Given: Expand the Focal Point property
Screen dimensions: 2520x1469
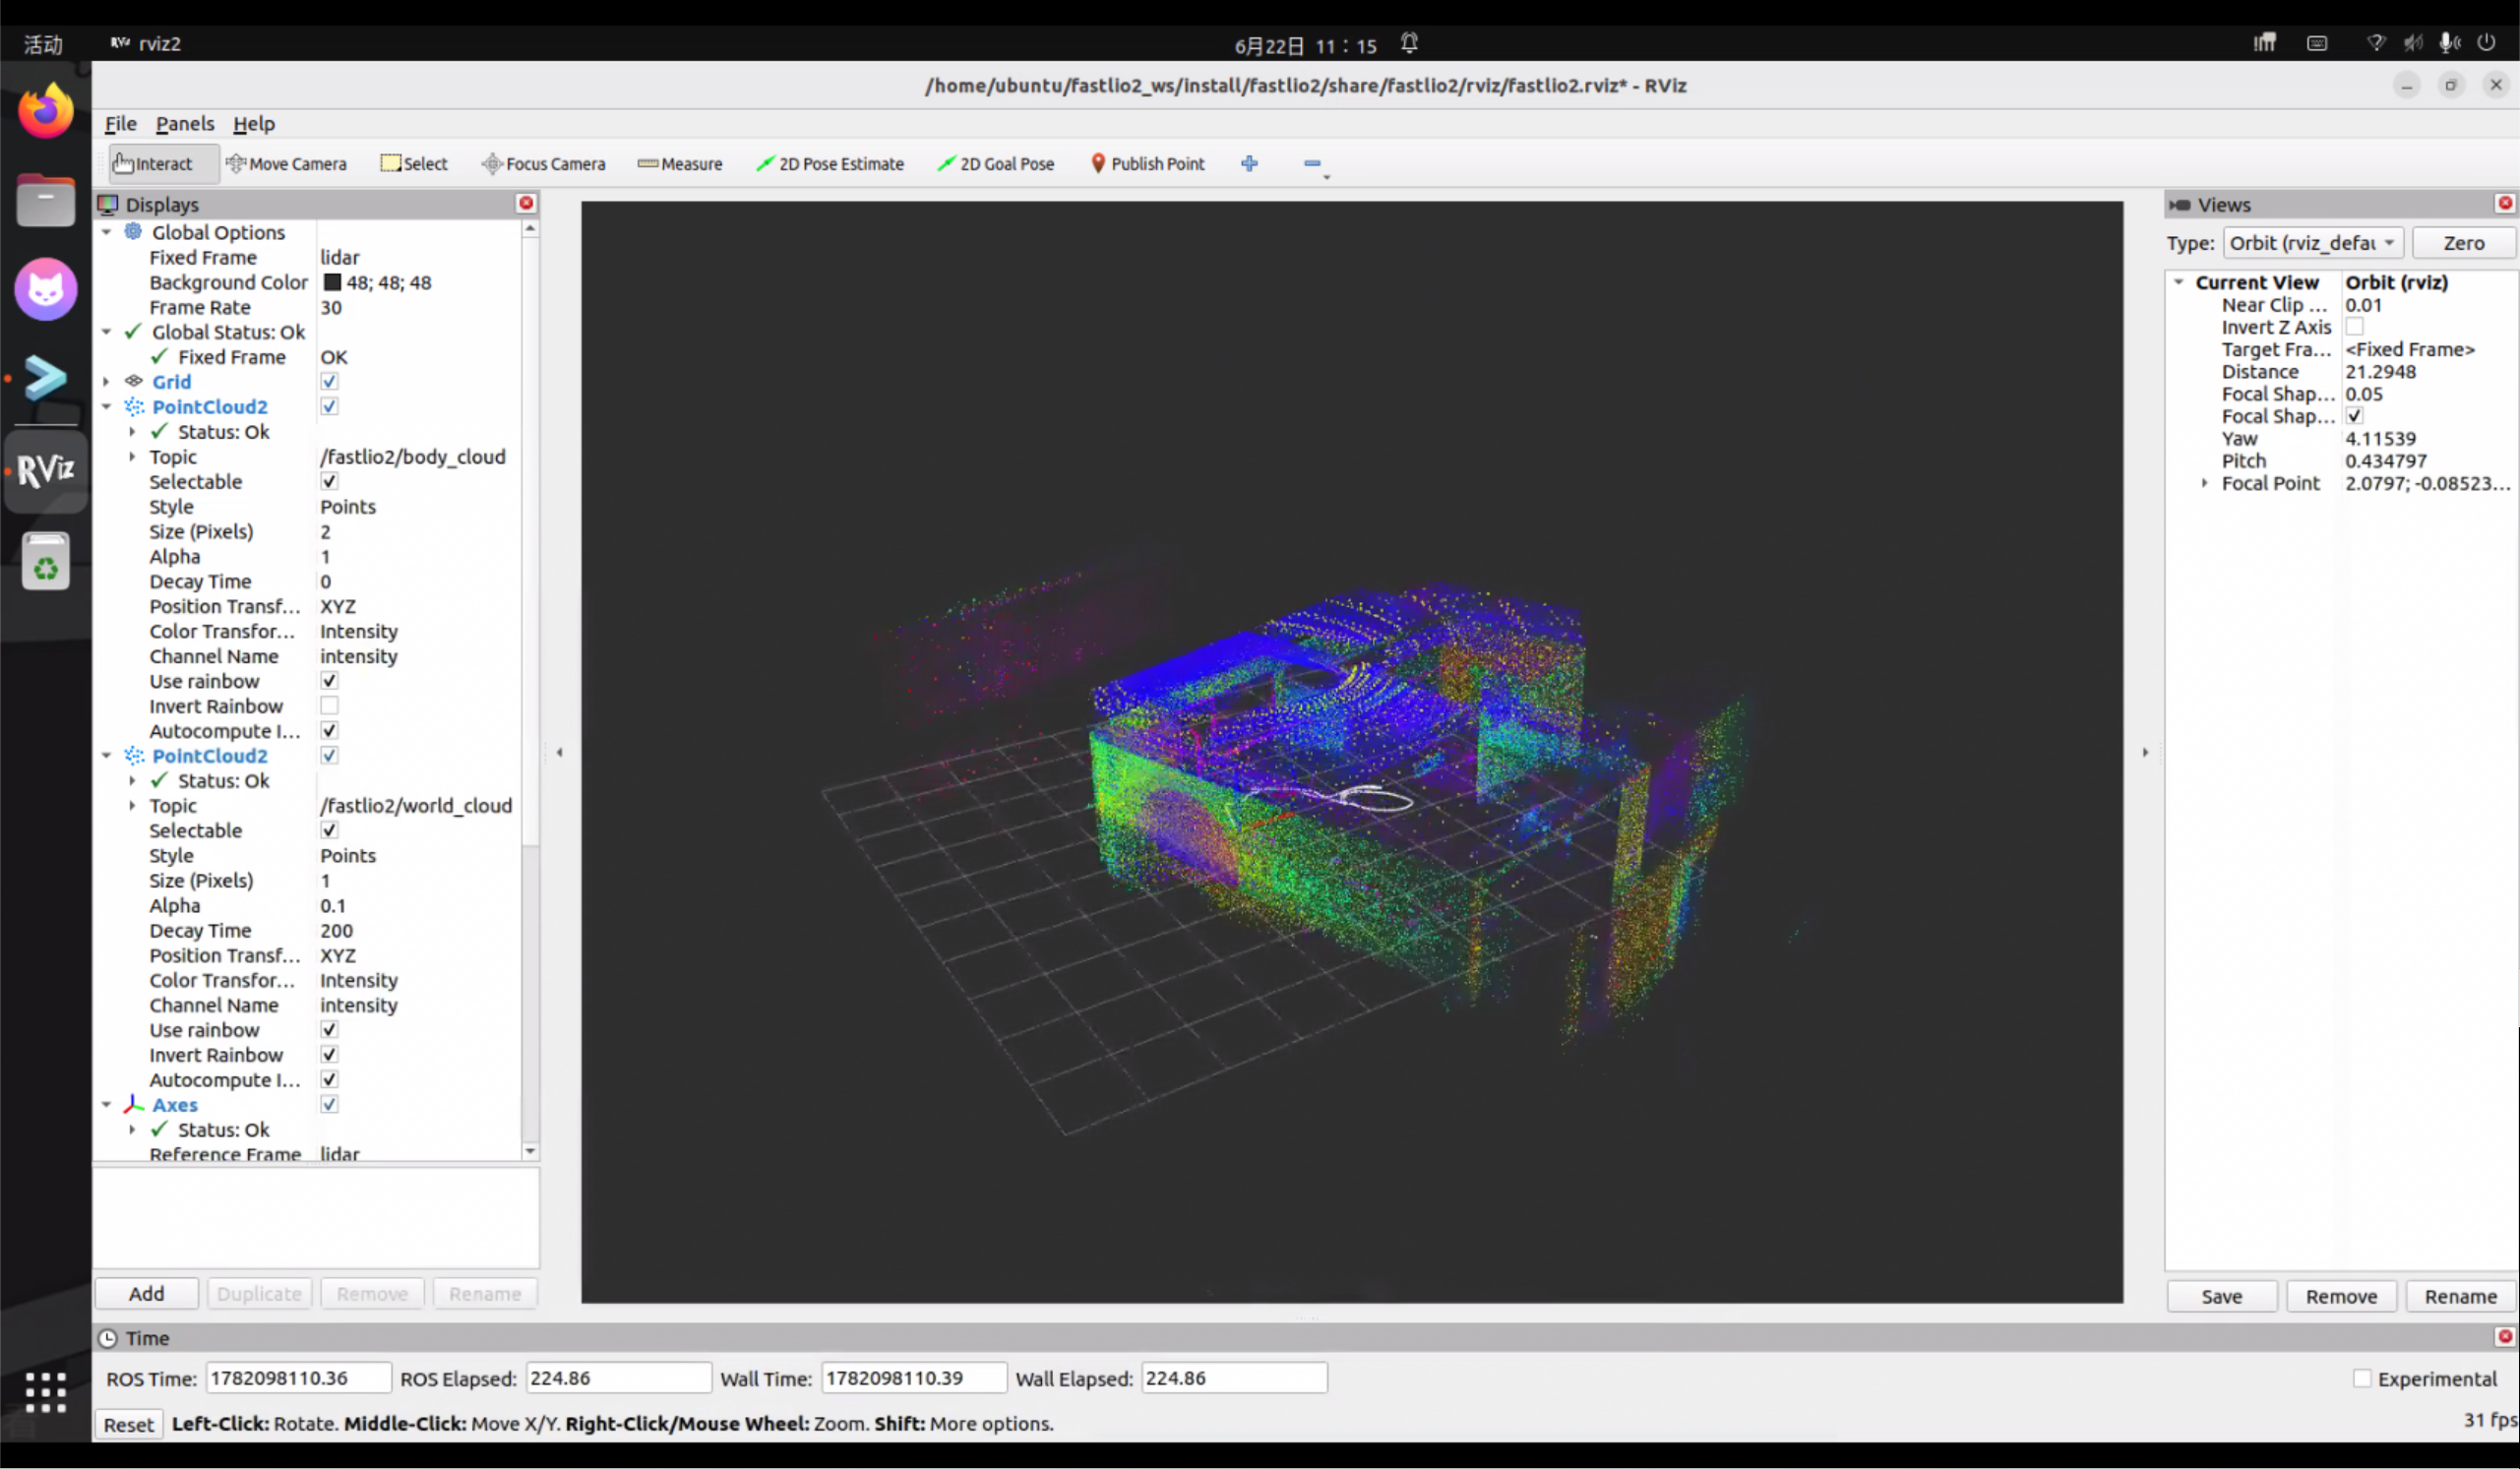Looking at the screenshot, I should click(2204, 483).
